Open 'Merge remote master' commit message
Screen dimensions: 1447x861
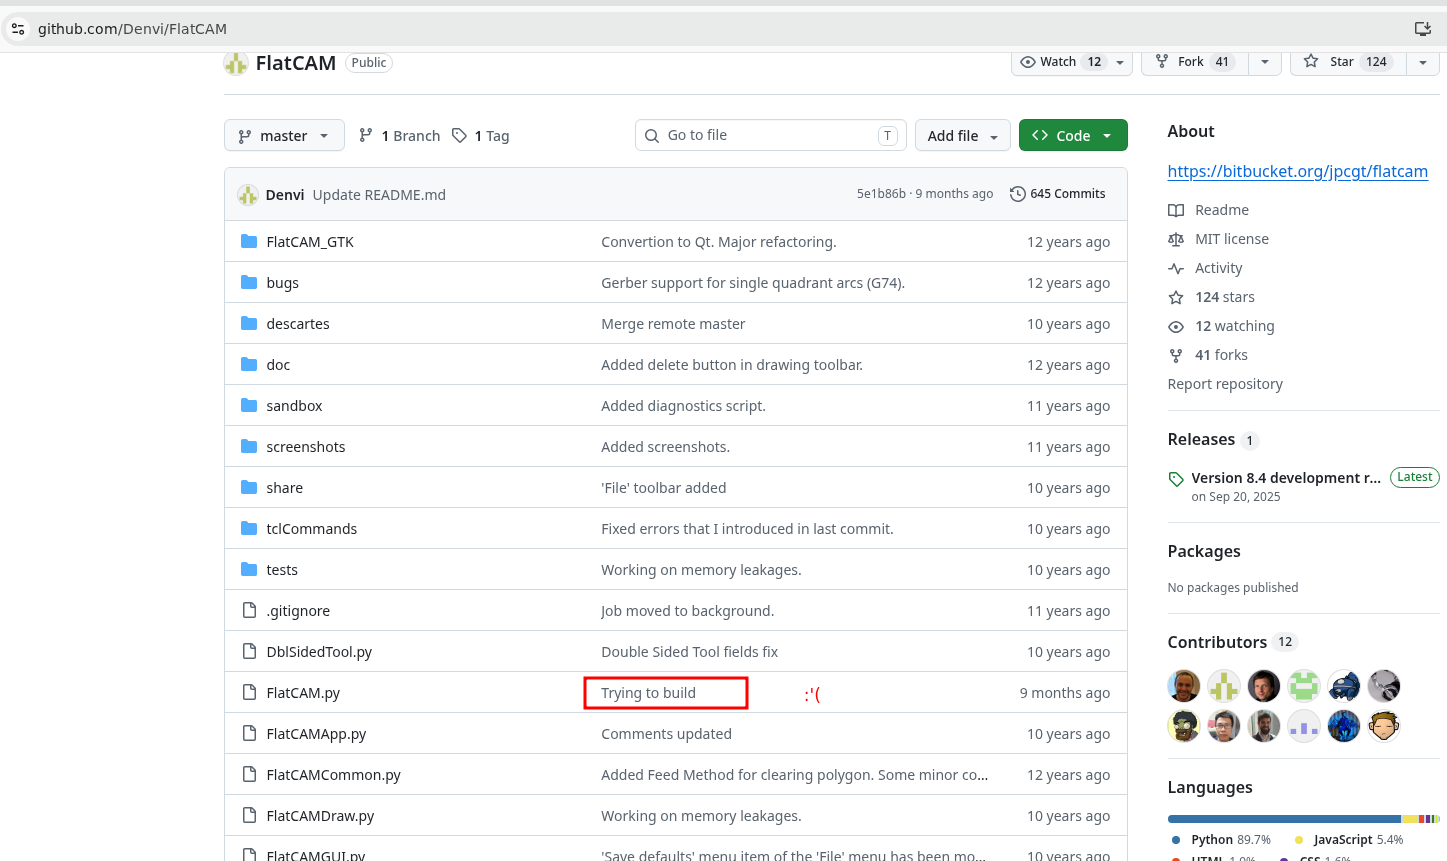tap(673, 324)
